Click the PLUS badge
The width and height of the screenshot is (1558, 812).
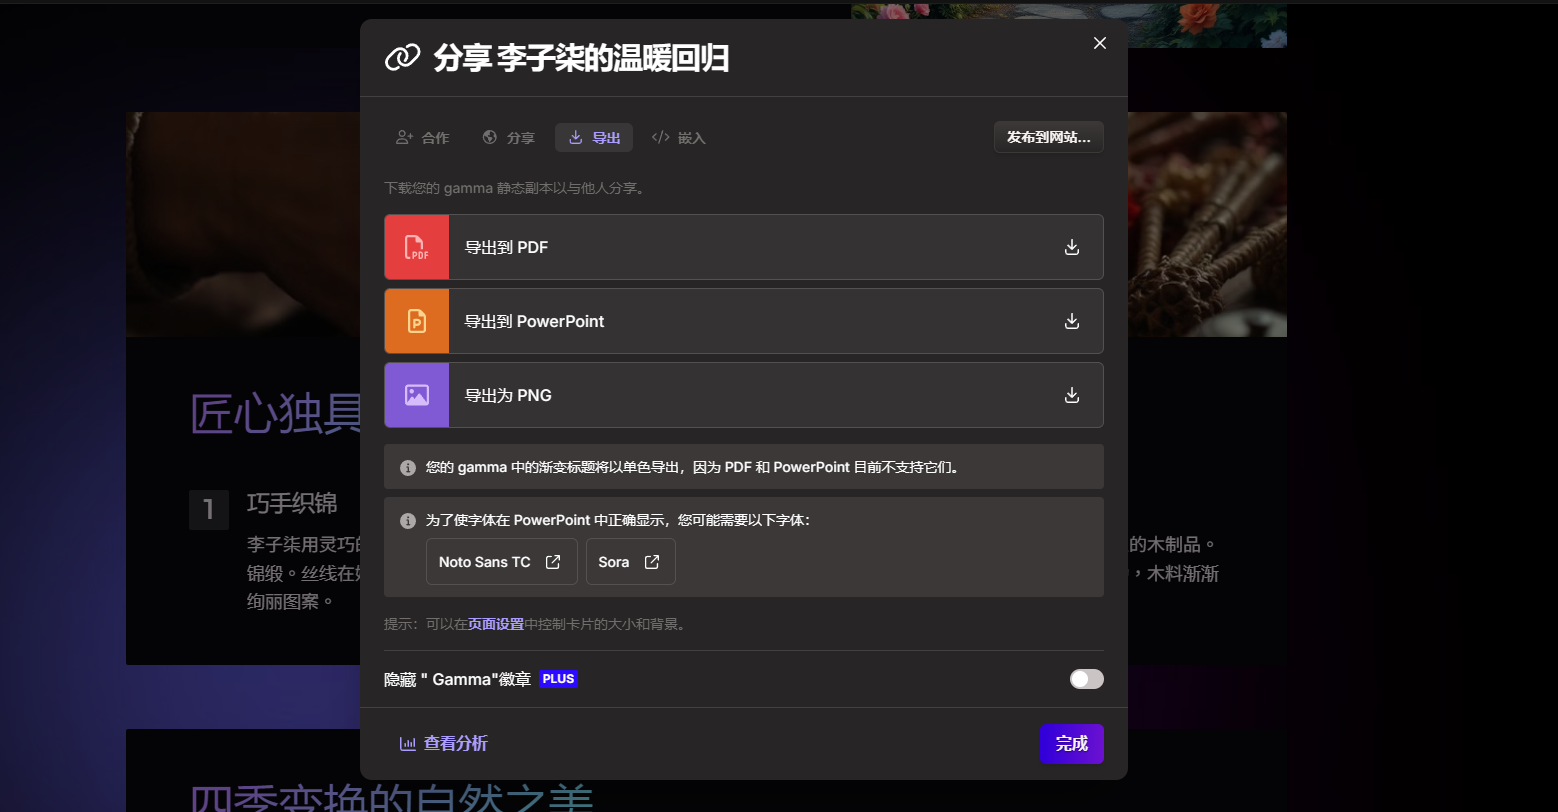click(559, 679)
